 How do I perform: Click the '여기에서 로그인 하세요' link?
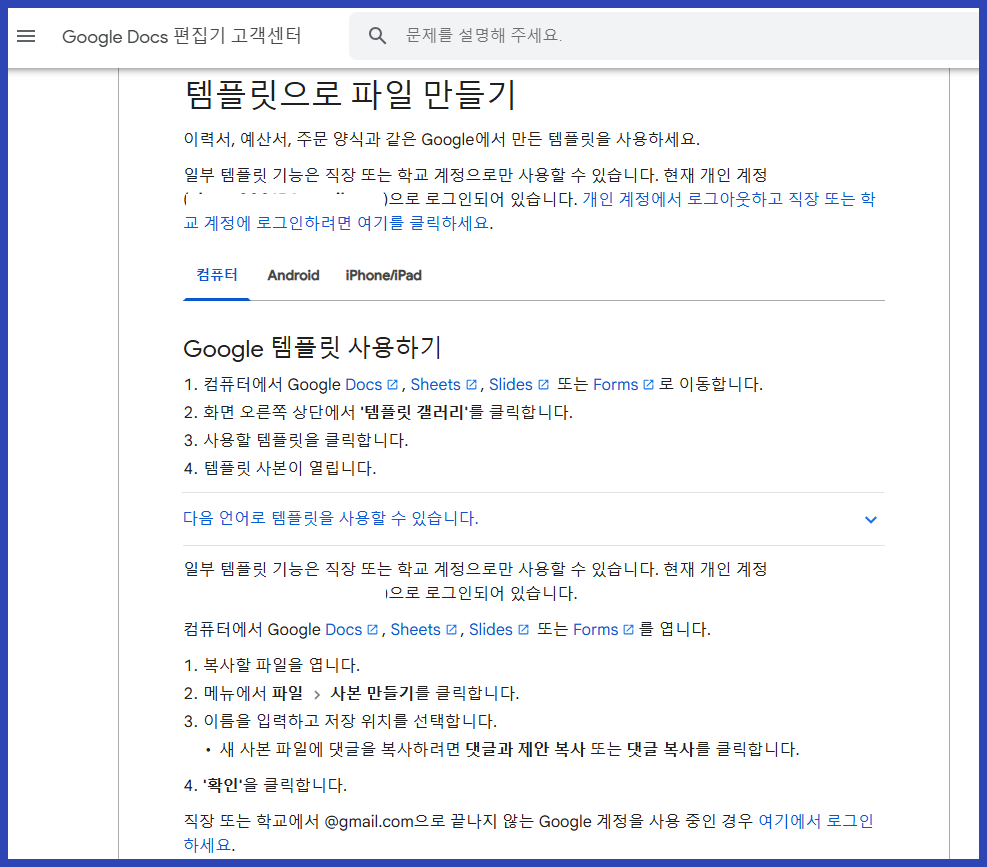click(x=528, y=832)
